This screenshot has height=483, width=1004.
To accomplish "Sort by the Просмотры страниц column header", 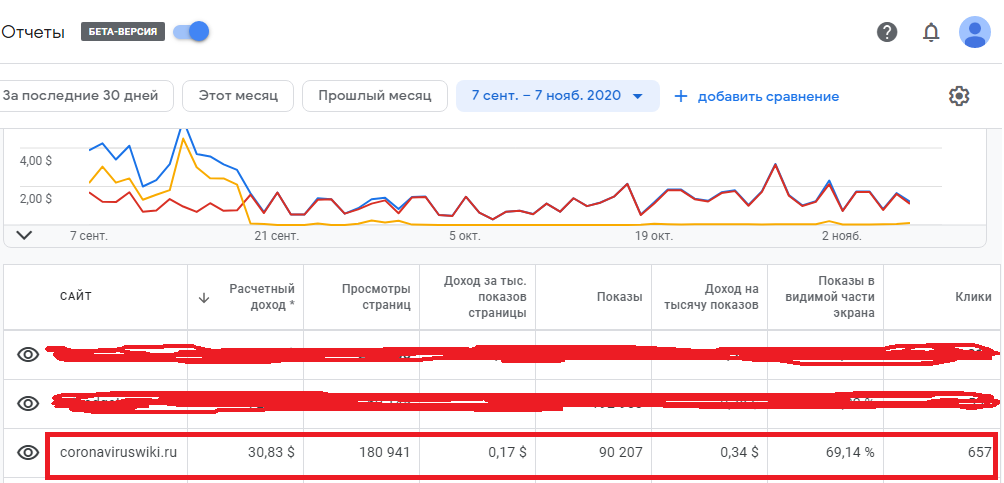I will [x=376, y=296].
